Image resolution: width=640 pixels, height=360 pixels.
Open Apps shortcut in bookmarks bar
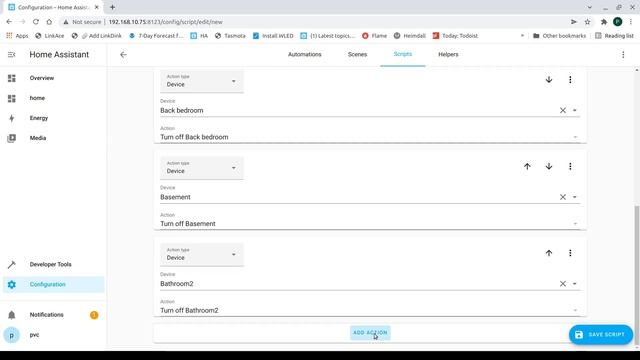coord(17,36)
